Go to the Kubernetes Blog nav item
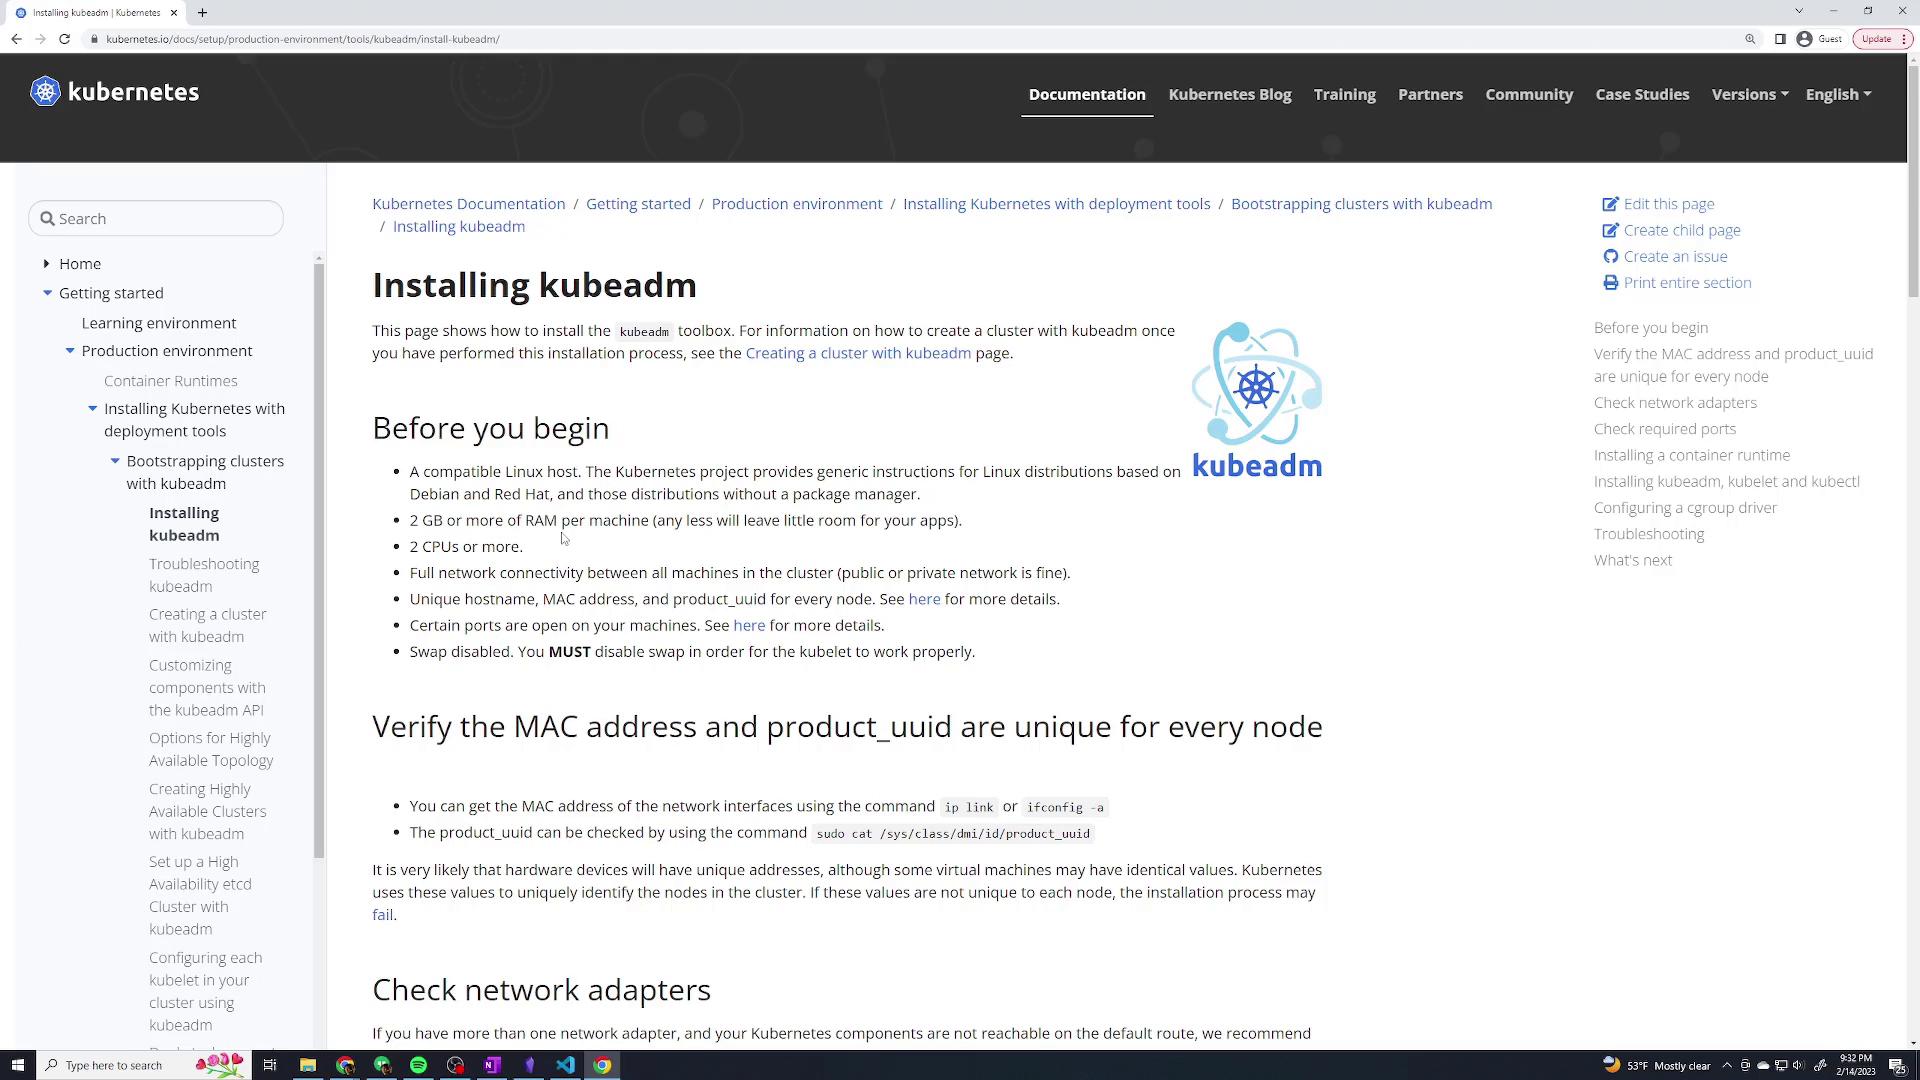Screen dimensions: 1920x1080 pos(1229,94)
